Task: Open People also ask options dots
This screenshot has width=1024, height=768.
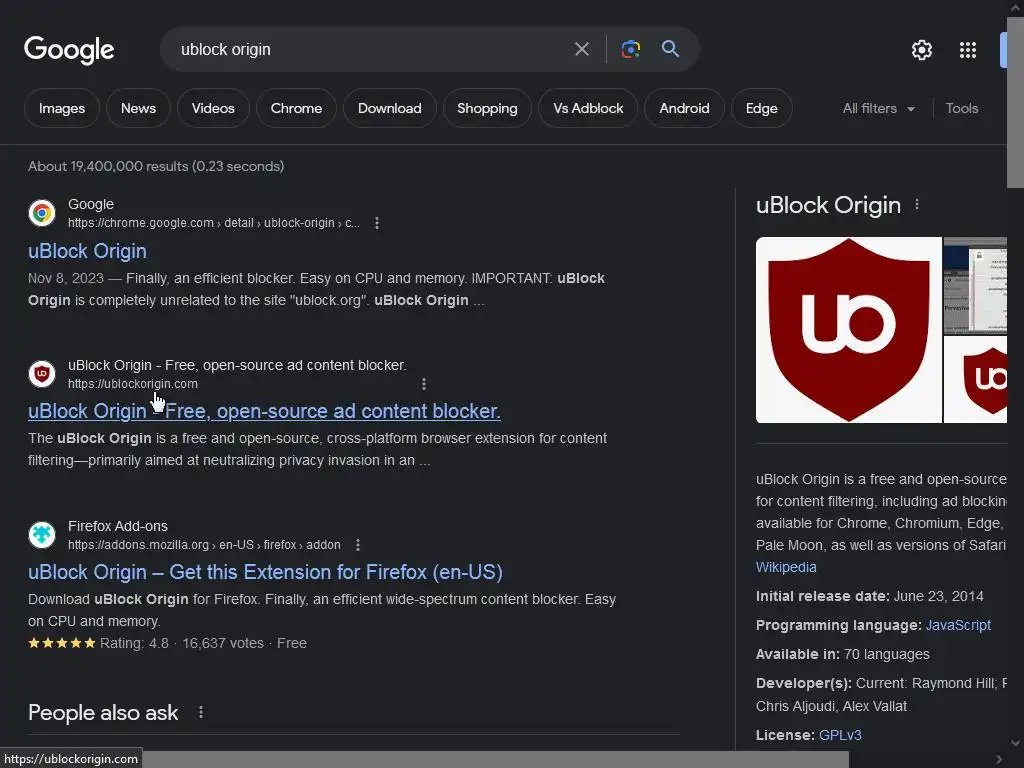Action: pos(200,712)
